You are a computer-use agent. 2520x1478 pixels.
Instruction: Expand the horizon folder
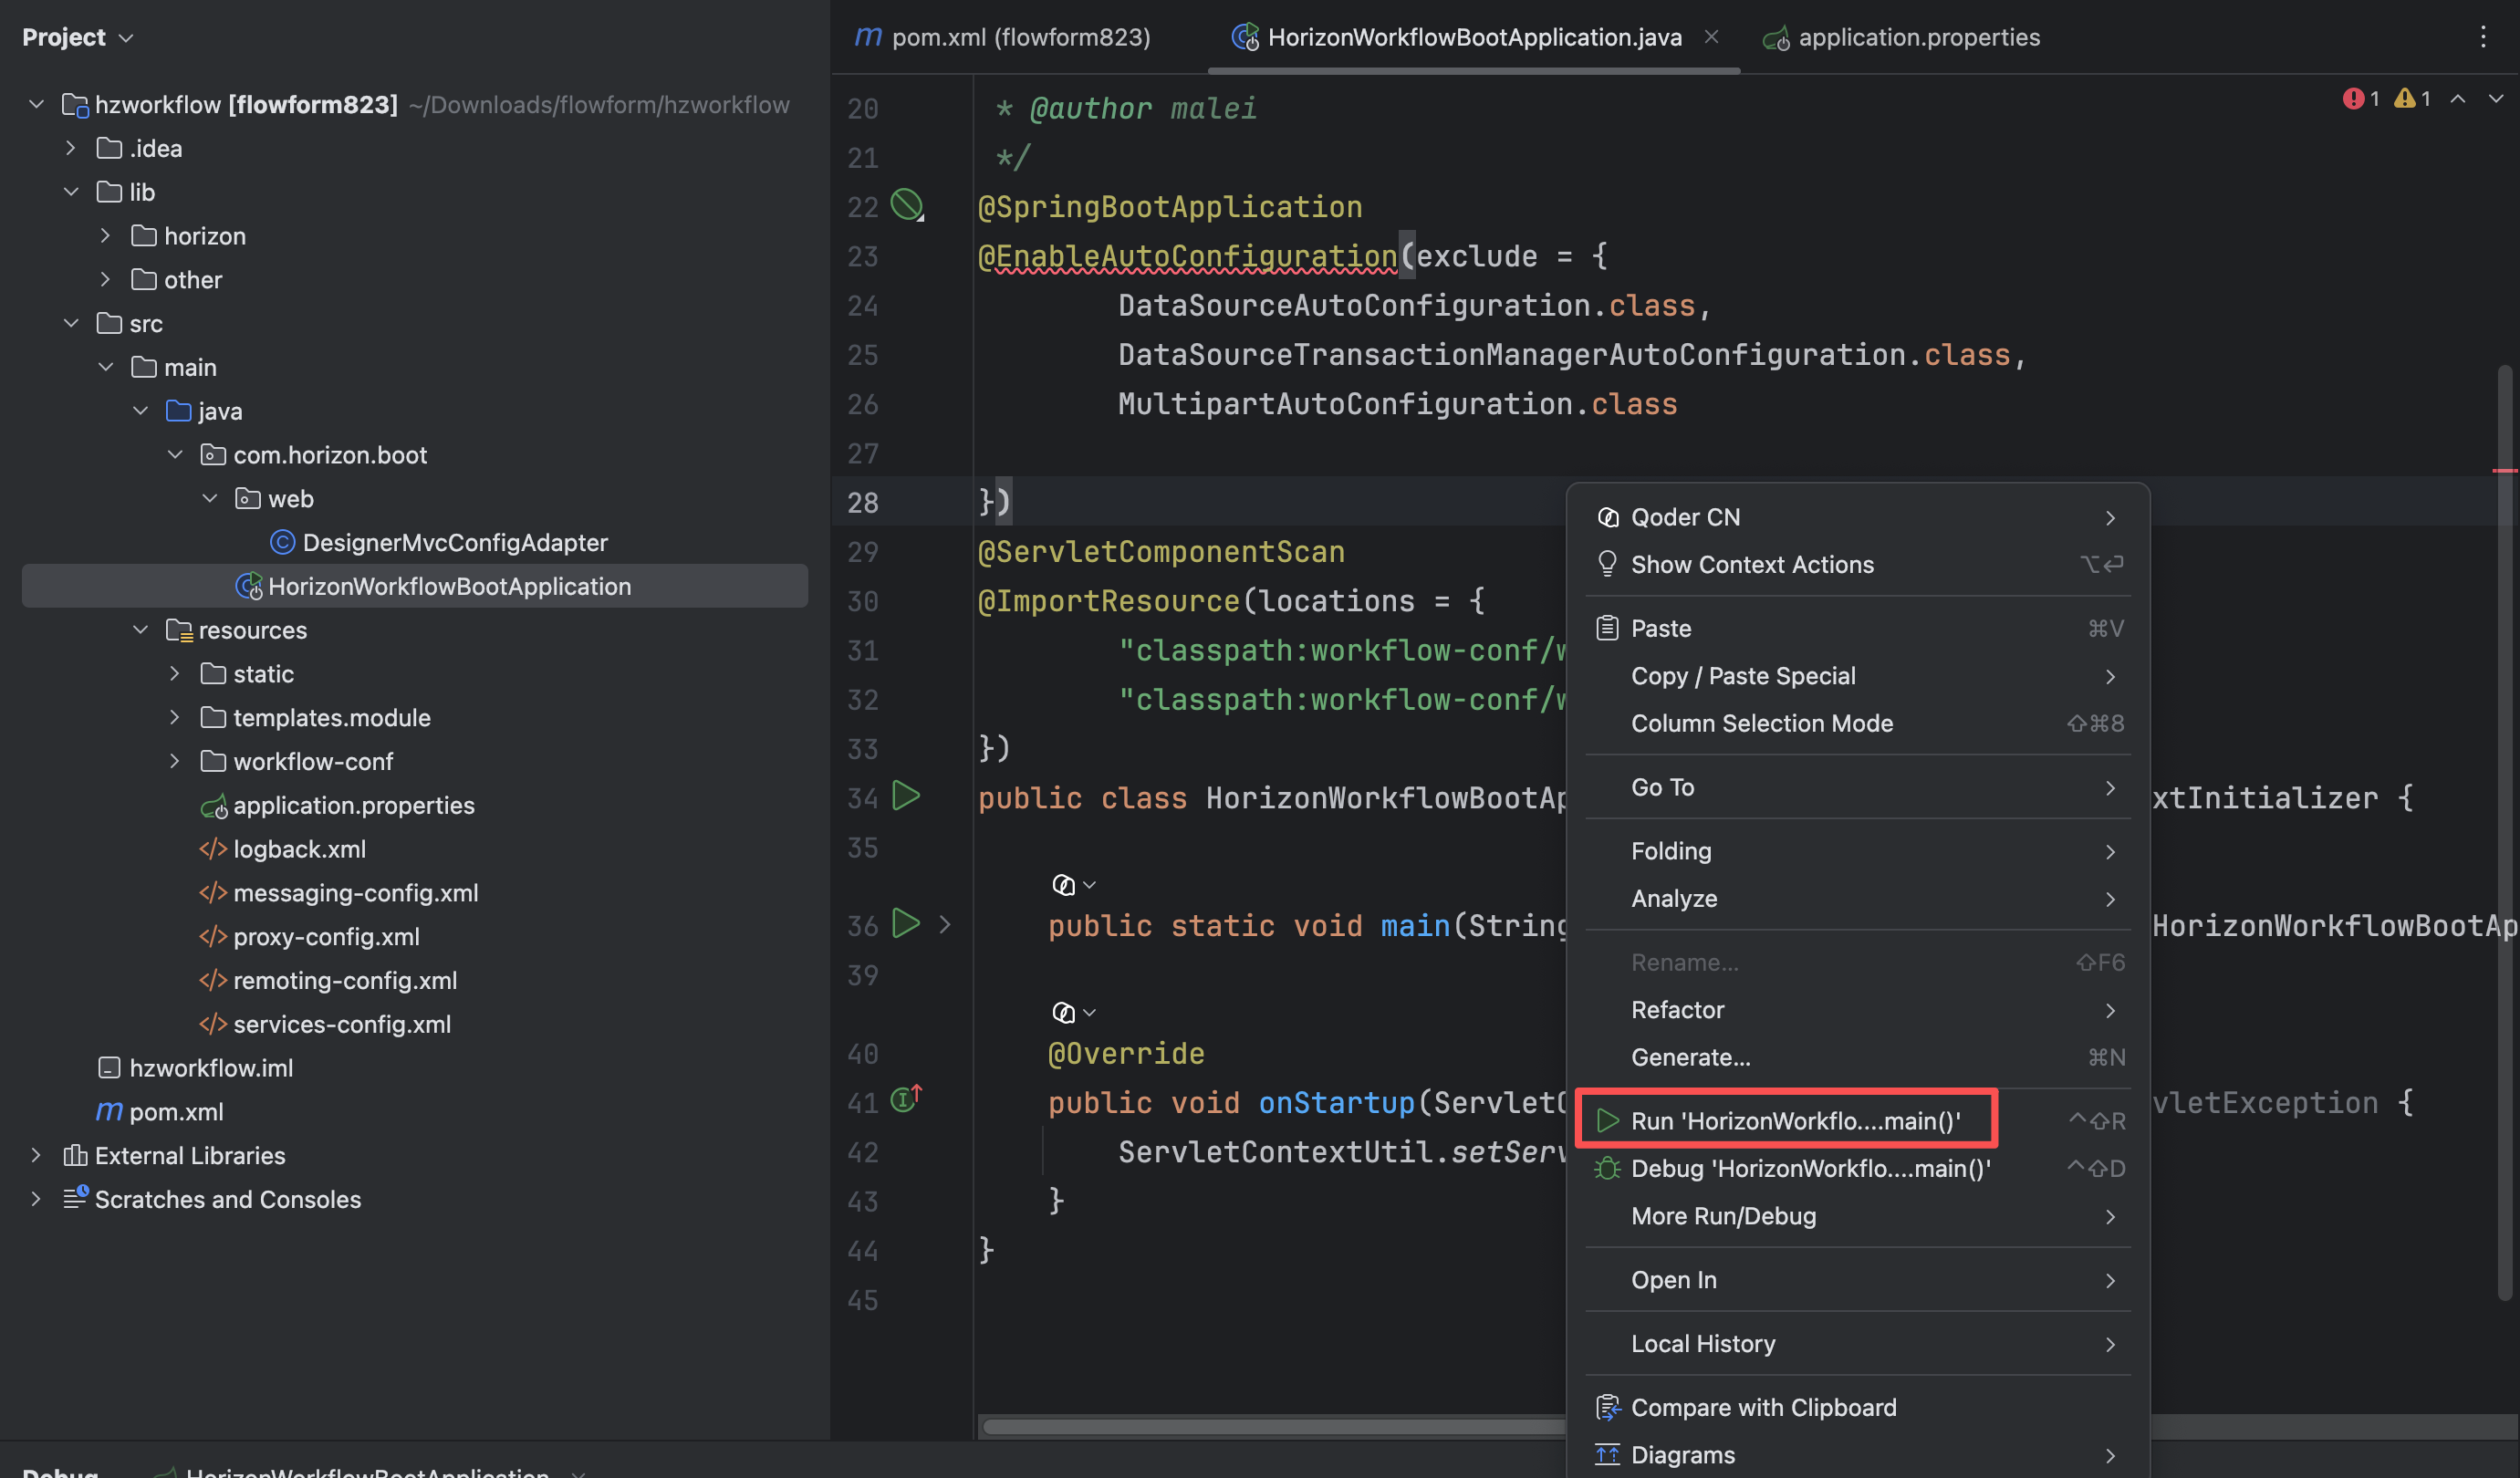[x=105, y=235]
